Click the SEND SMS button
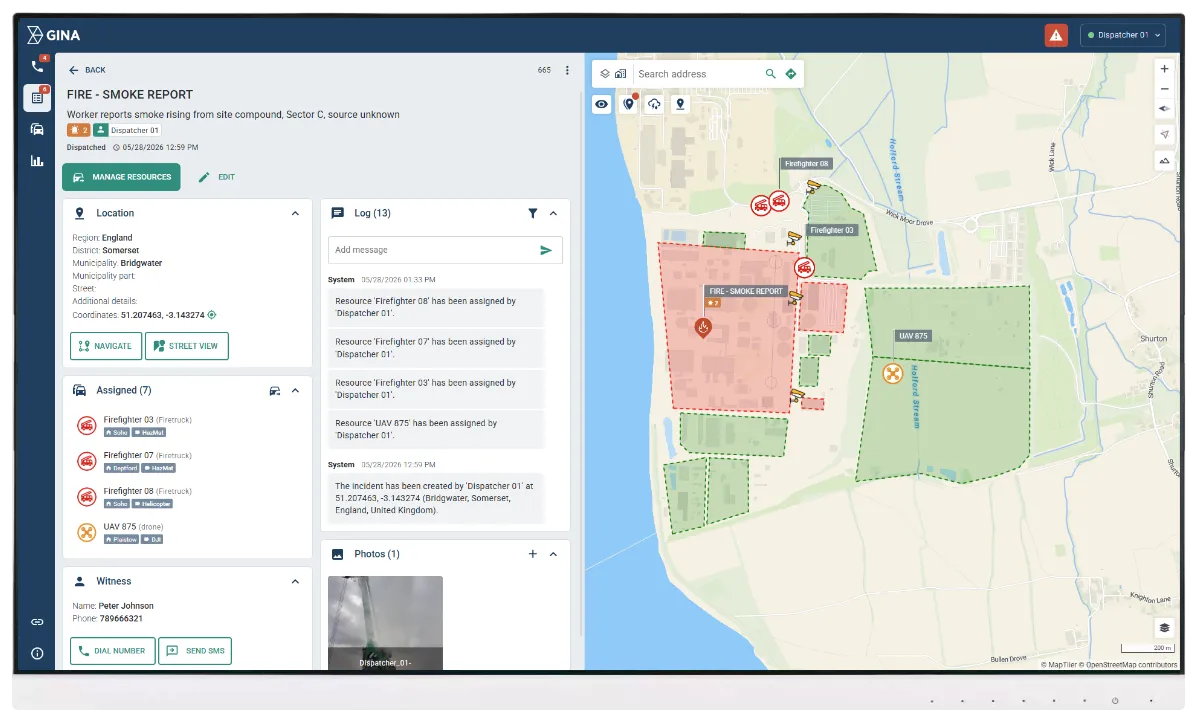Screen dimensions: 1200x718 coord(195,651)
